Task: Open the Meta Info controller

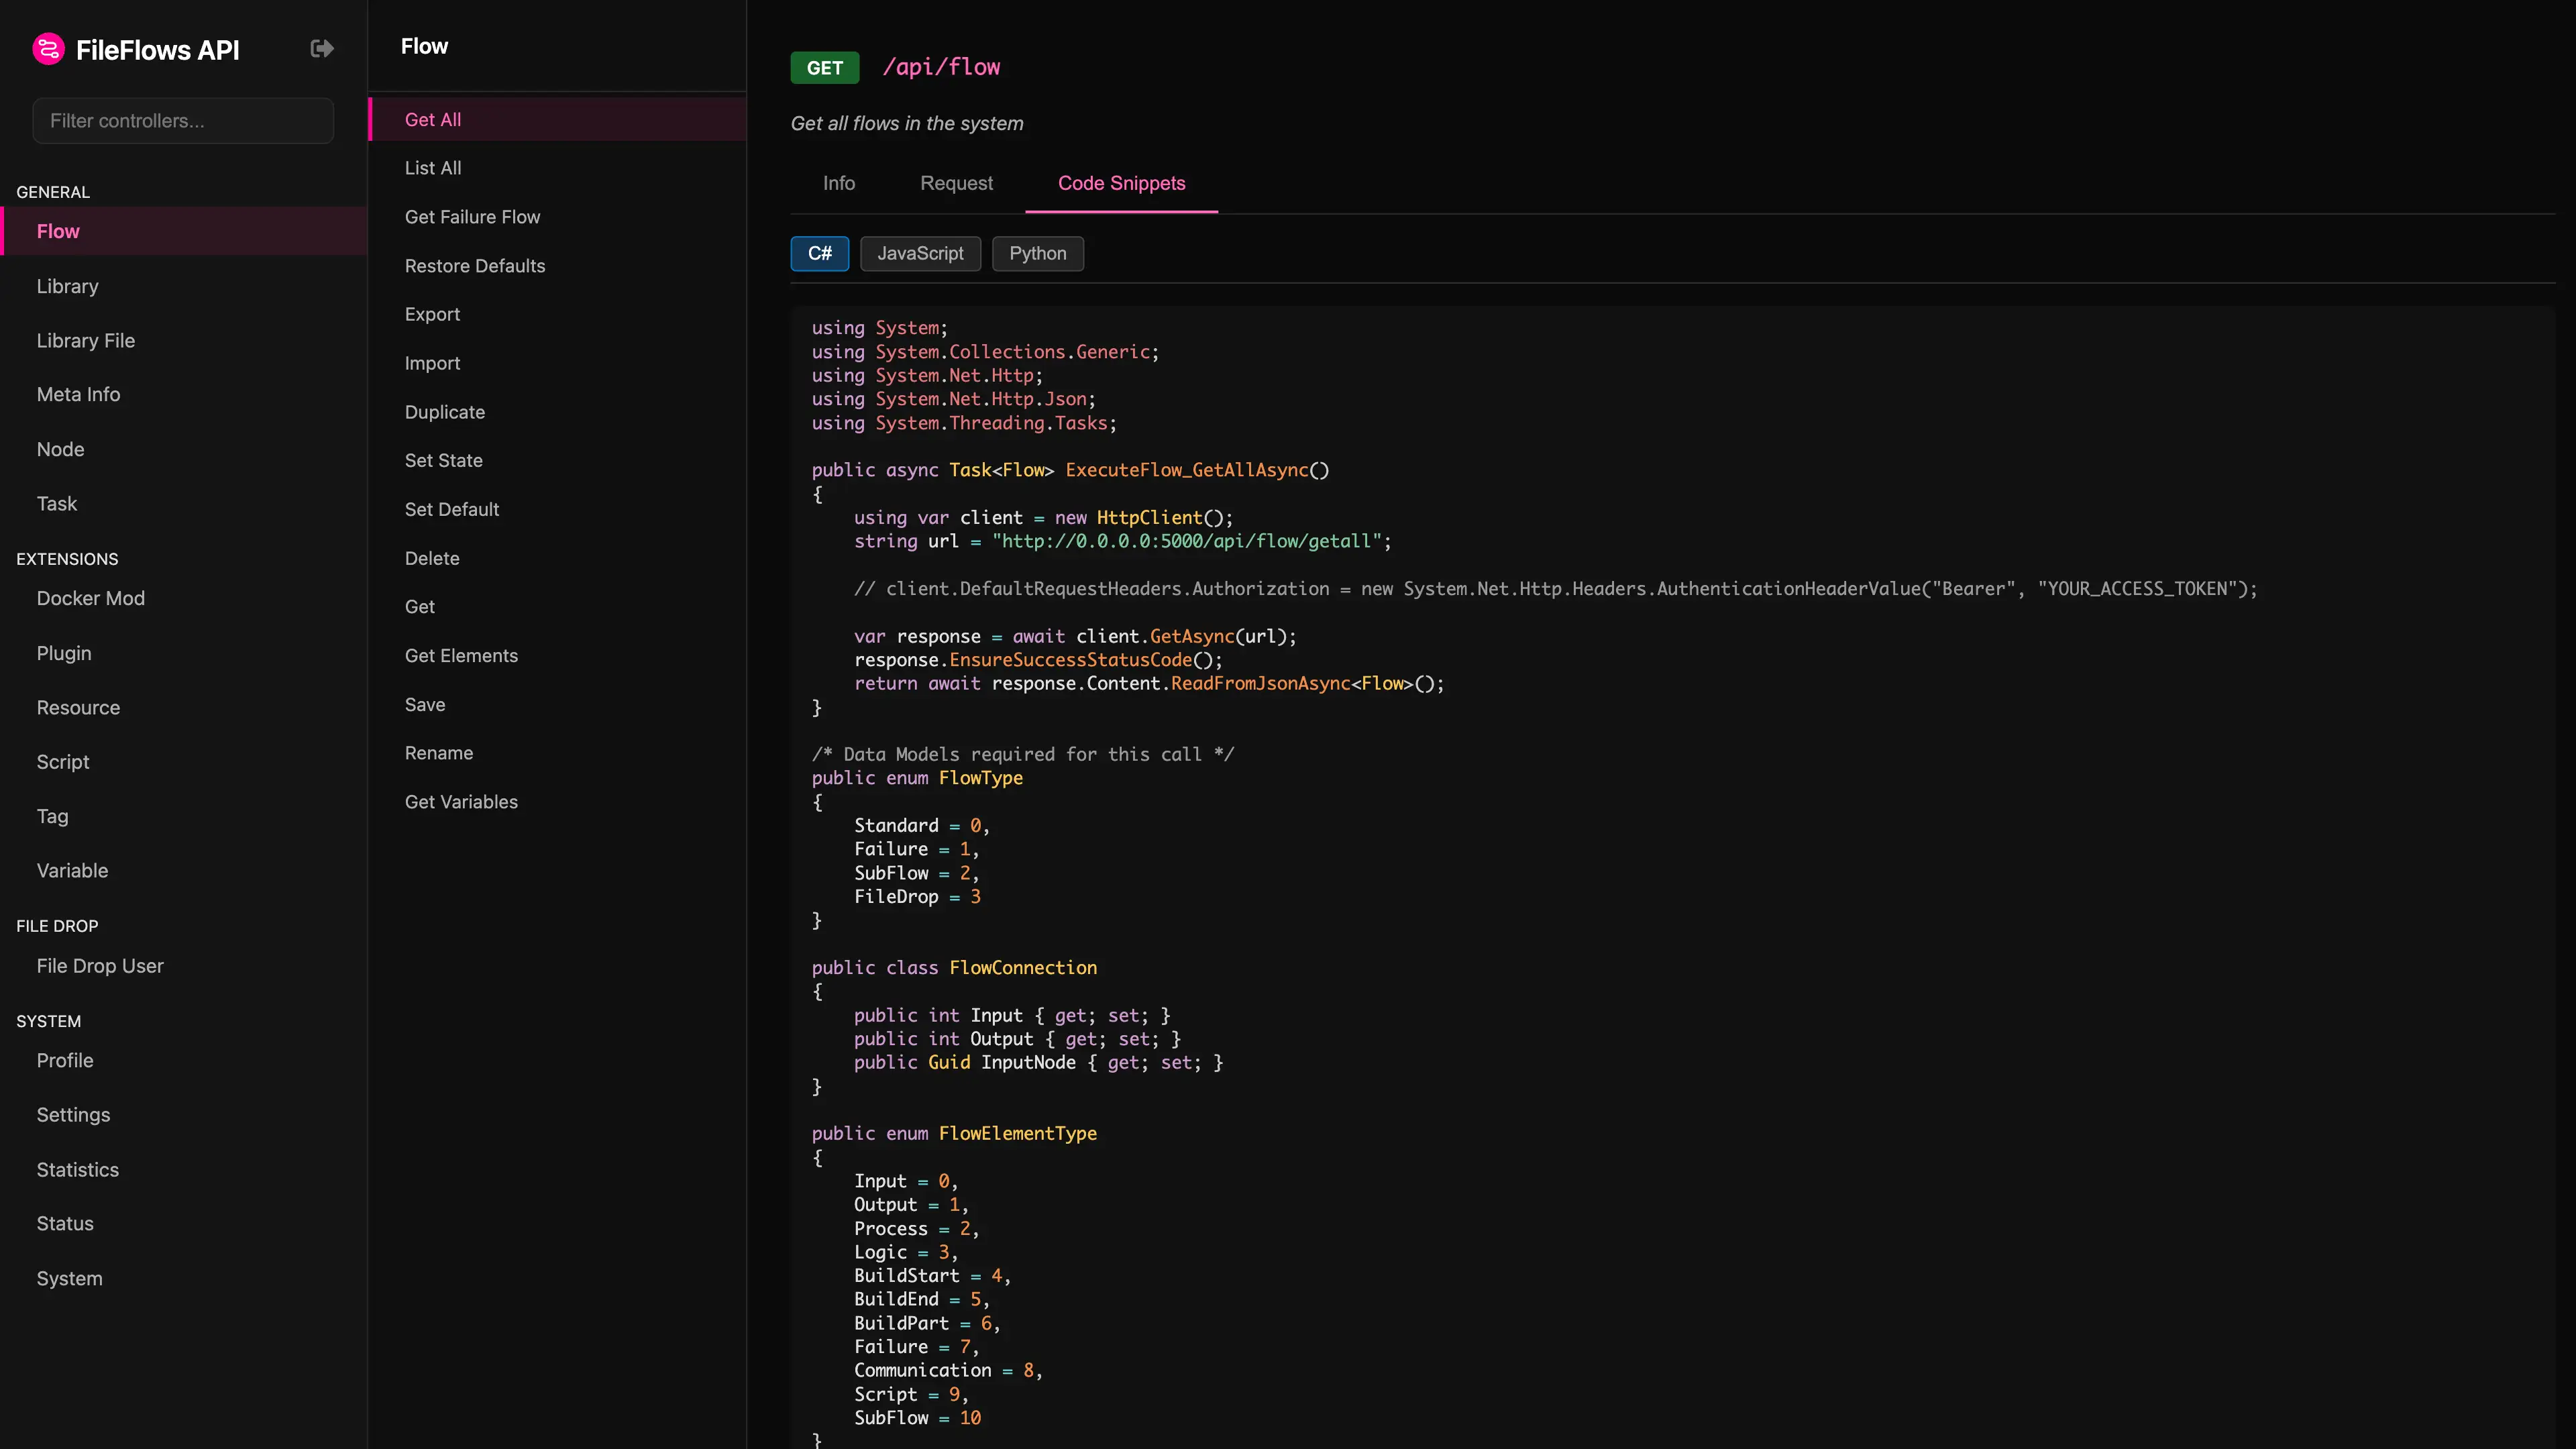Action: click(x=184, y=394)
